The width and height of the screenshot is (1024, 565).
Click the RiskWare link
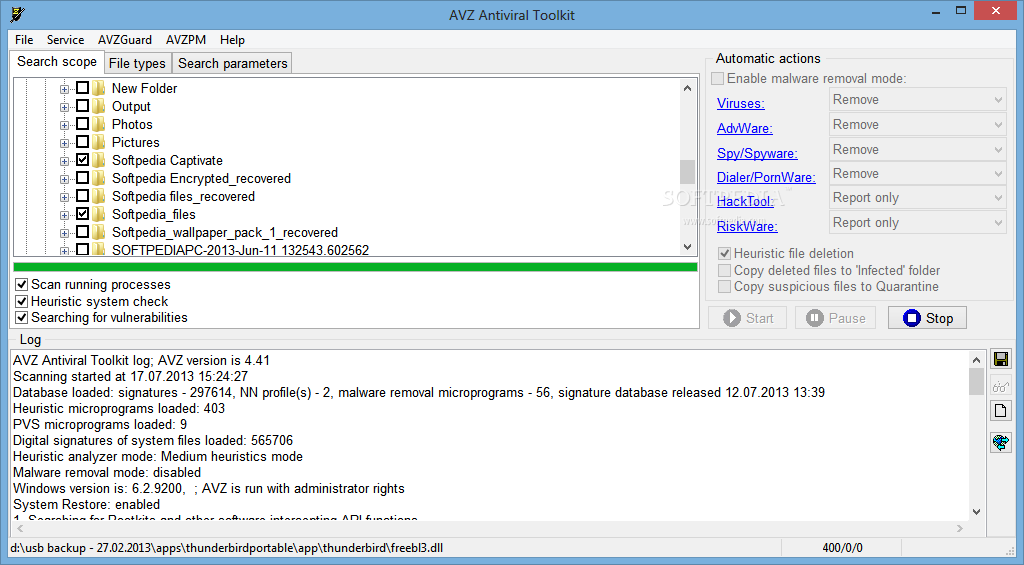click(747, 227)
